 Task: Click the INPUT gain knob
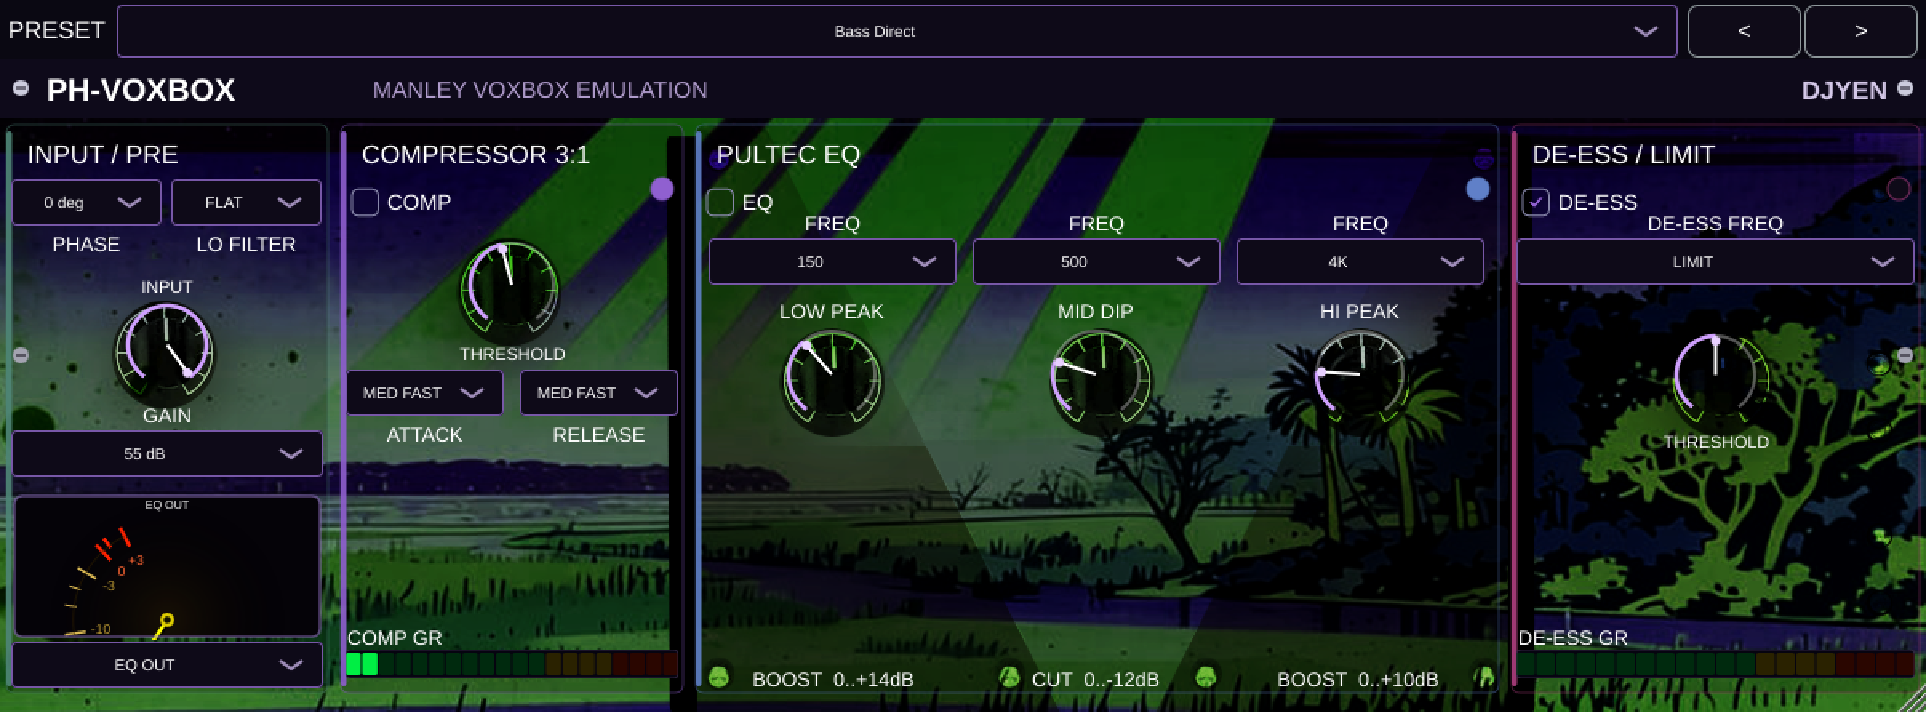166,351
